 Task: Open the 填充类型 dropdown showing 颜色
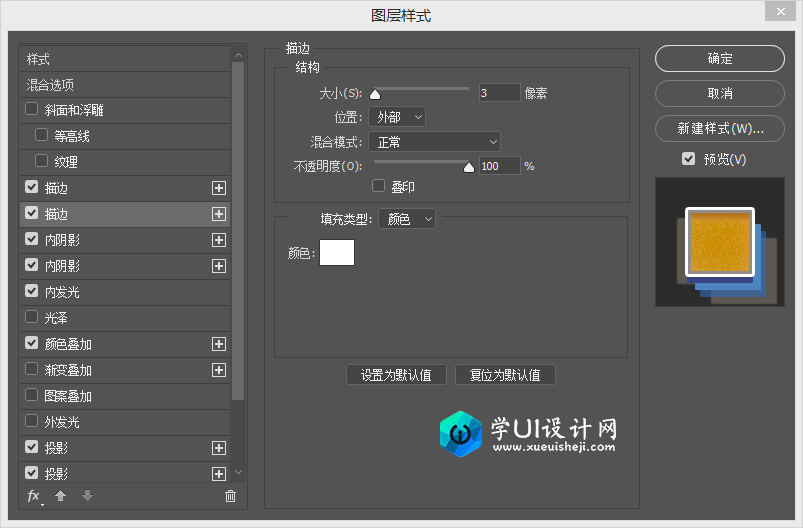407,219
